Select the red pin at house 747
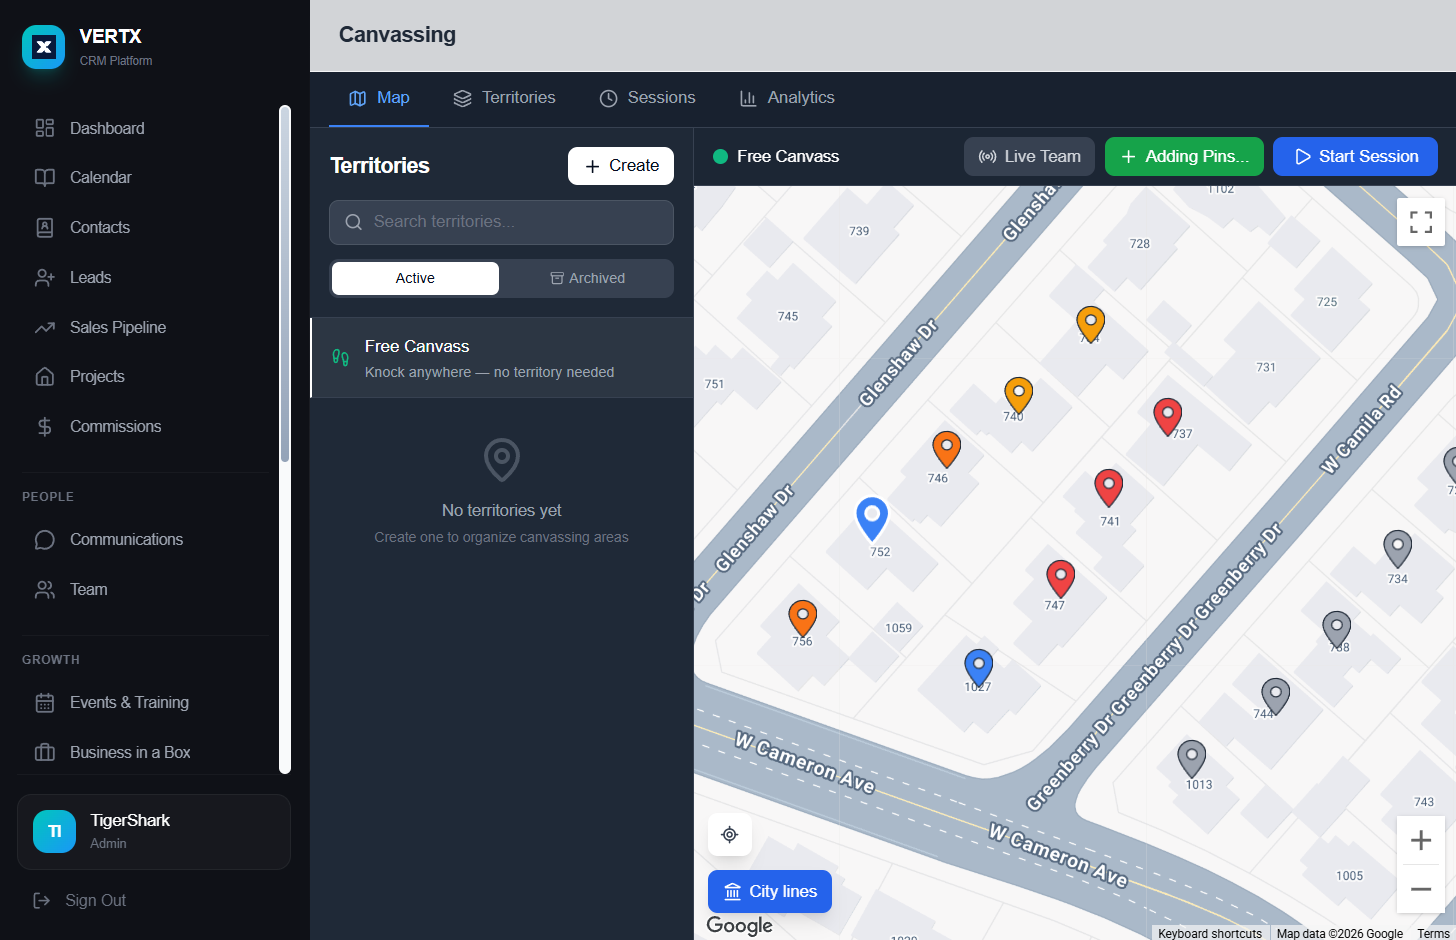This screenshot has width=1456, height=940. (1060, 578)
